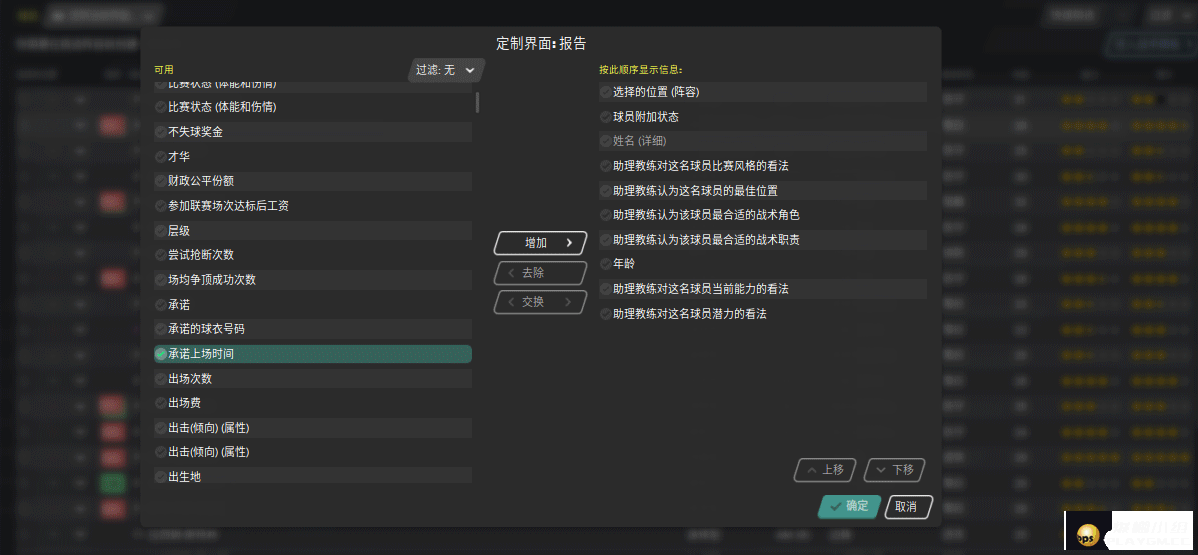The image size is (1198, 555).
Task: Select the 承诺的球衣号码 row text
Action: tap(206, 329)
